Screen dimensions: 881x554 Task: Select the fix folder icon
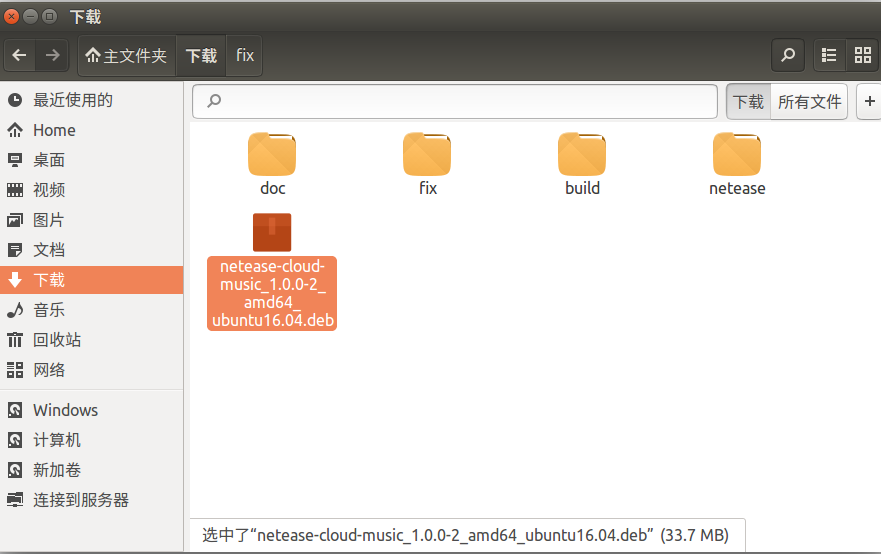tap(427, 154)
